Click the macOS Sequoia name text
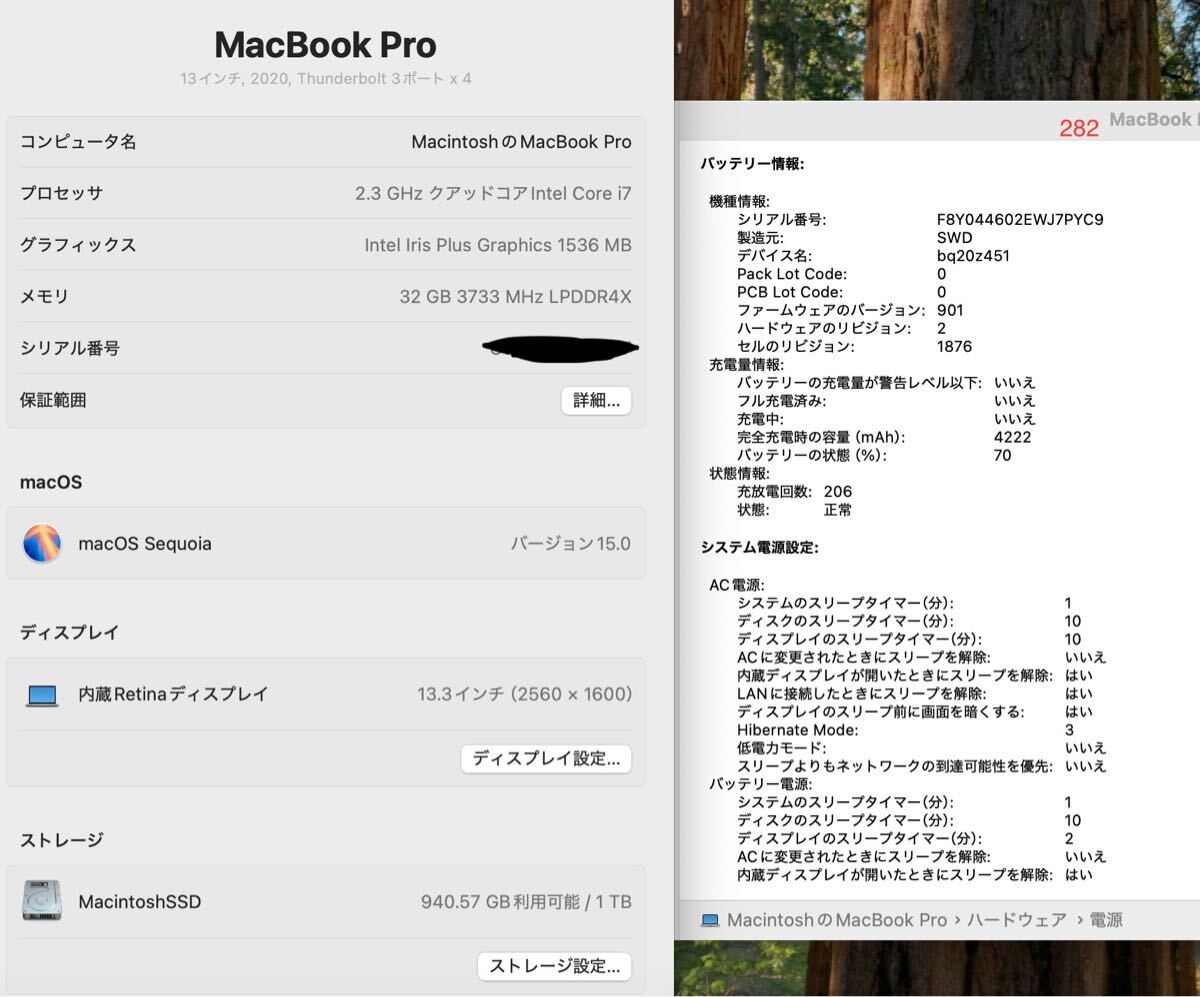 (145, 544)
